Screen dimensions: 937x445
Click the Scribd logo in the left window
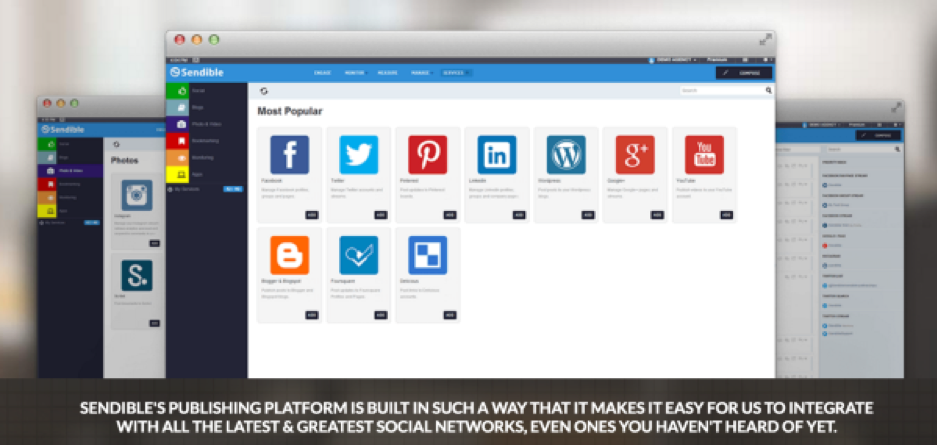(137, 275)
